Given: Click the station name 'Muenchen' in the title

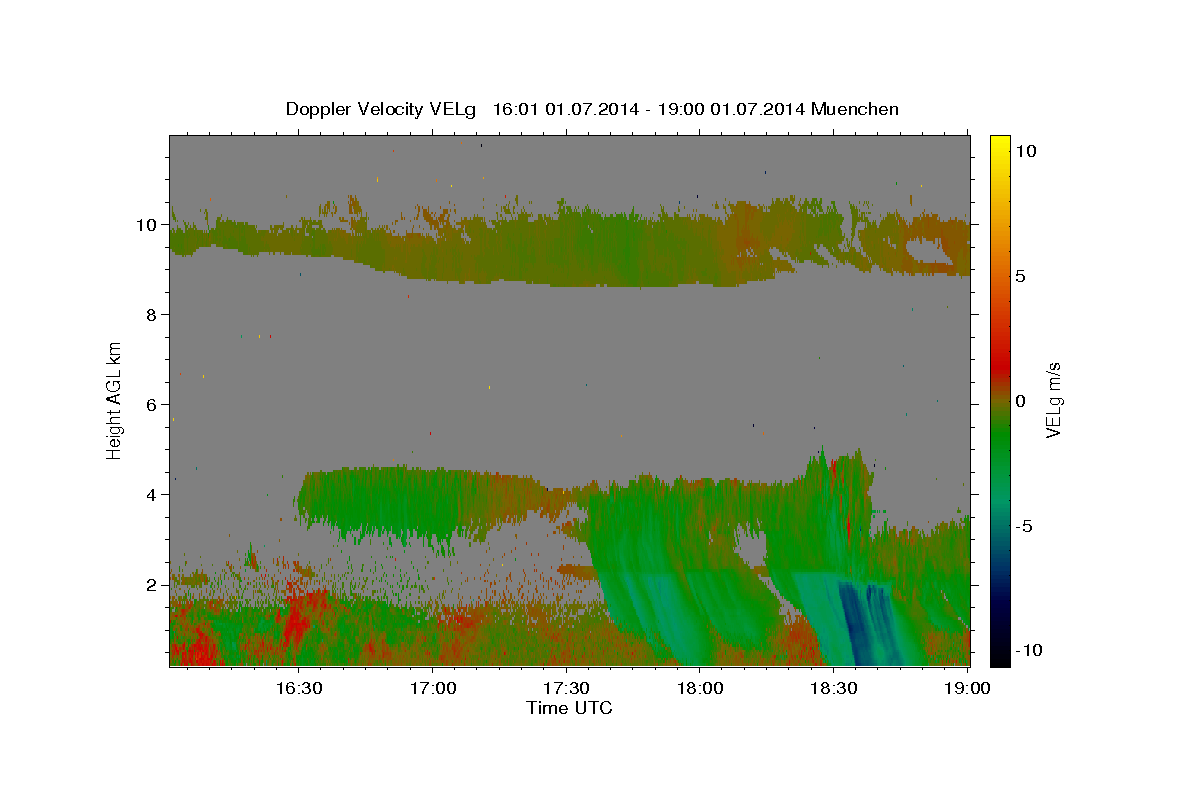Looking at the screenshot, I should click(856, 109).
